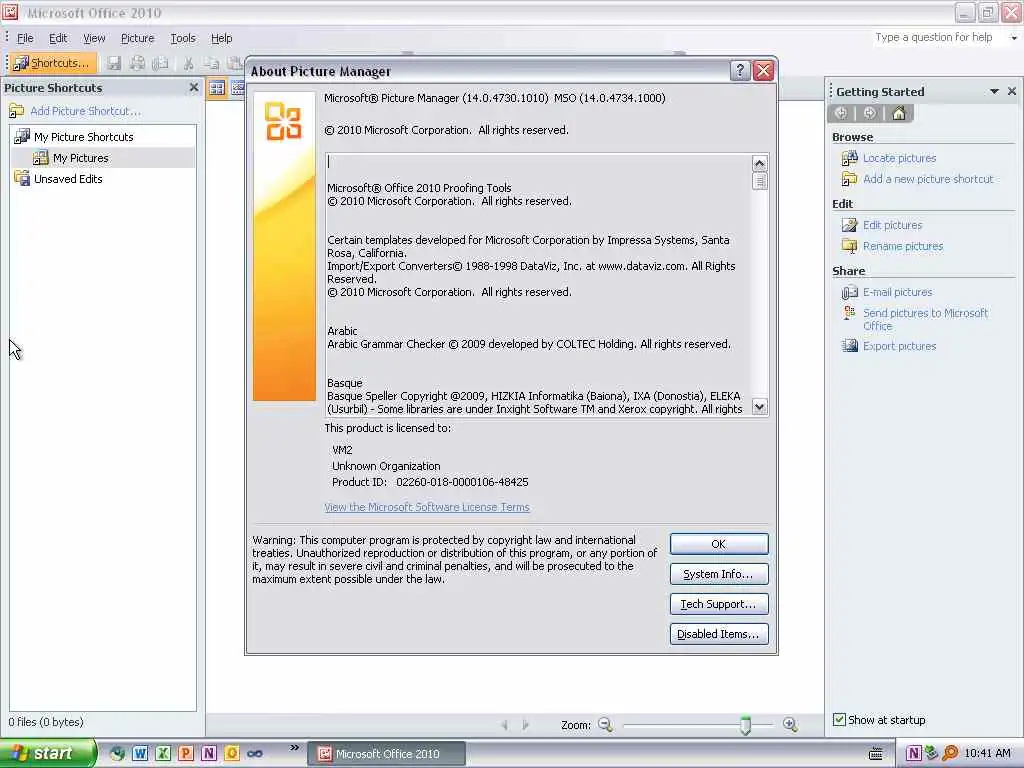Expand hidden quick launch icons chevron

(x=295, y=747)
